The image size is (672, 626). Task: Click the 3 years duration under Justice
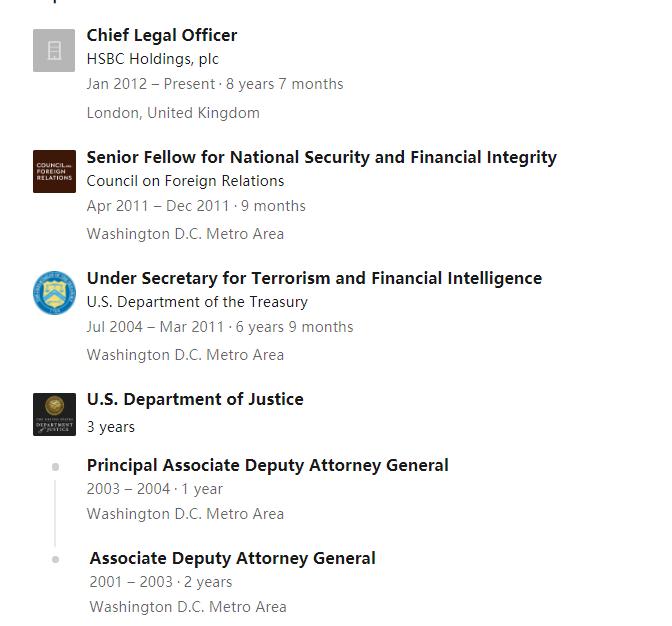[x=111, y=427]
